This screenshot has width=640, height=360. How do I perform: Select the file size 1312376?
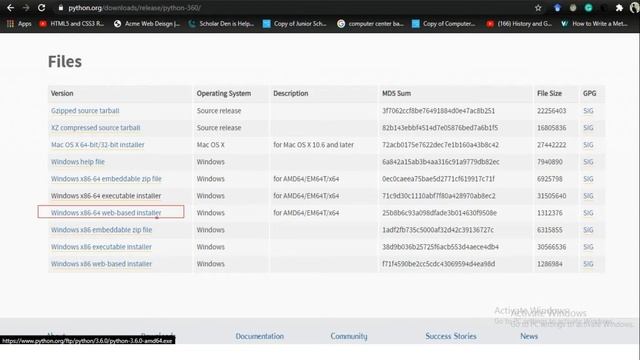550,213
